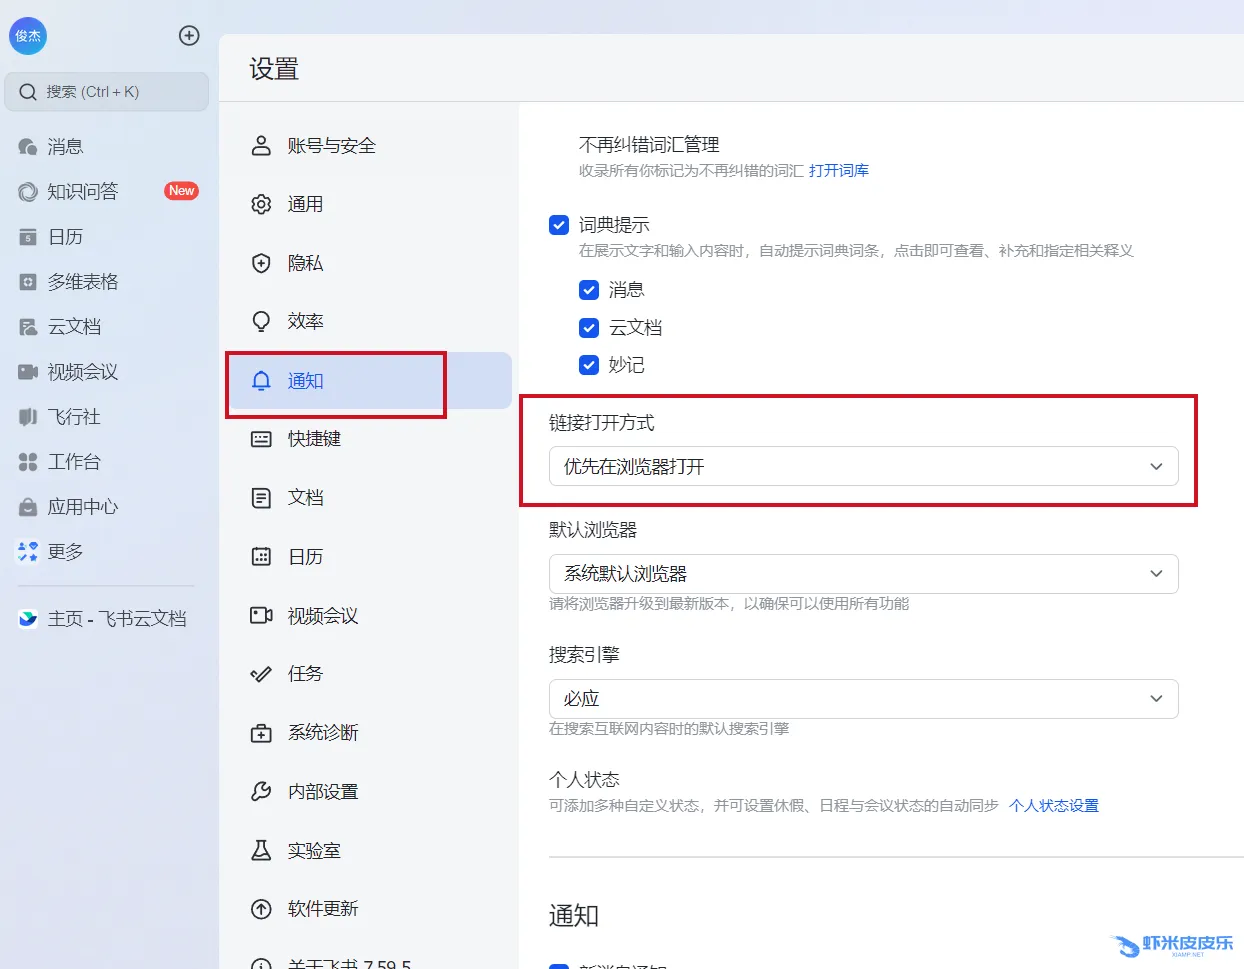Image resolution: width=1244 pixels, height=969 pixels.
Task: Open 飞行社 in the sidebar
Action: click(74, 417)
